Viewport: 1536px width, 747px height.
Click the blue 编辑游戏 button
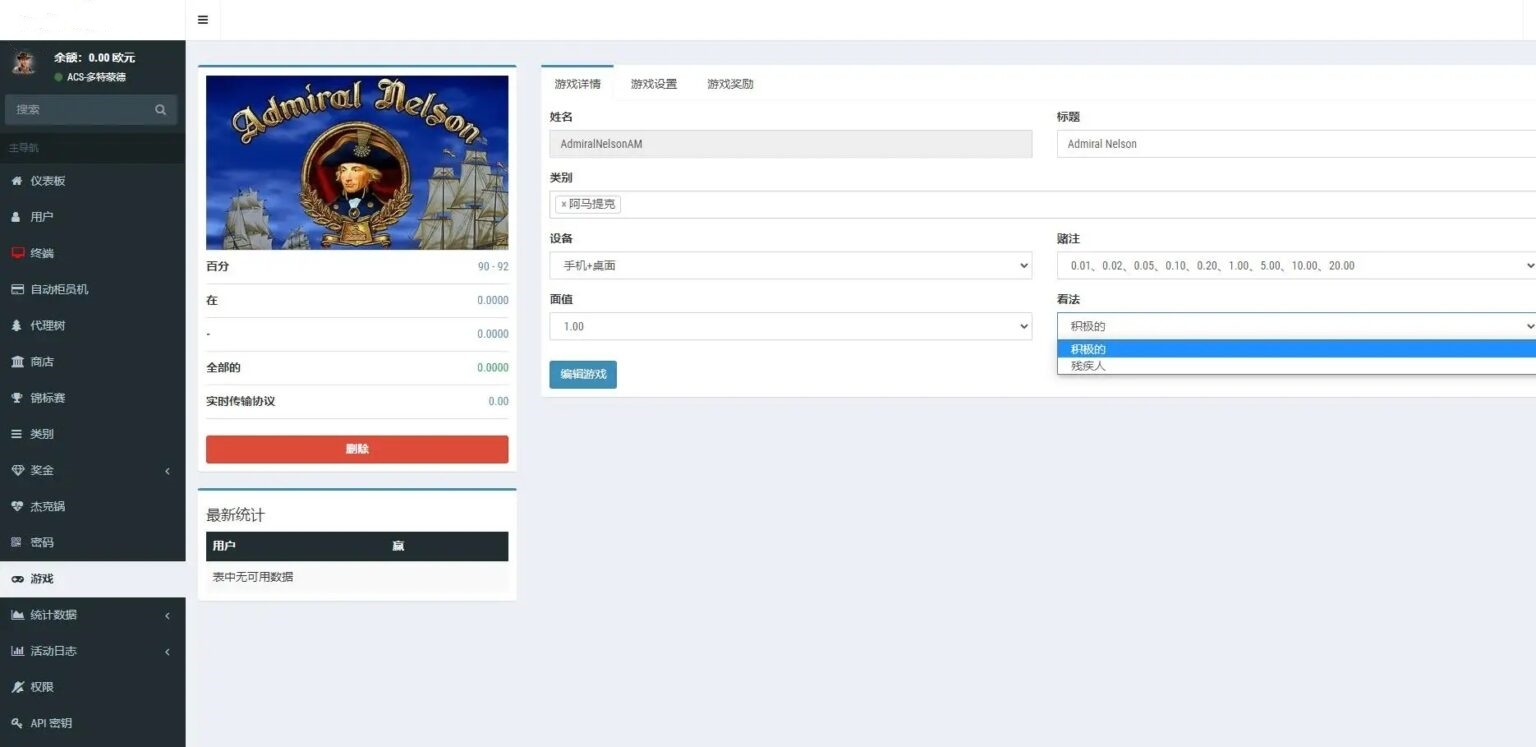pos(583,374)
